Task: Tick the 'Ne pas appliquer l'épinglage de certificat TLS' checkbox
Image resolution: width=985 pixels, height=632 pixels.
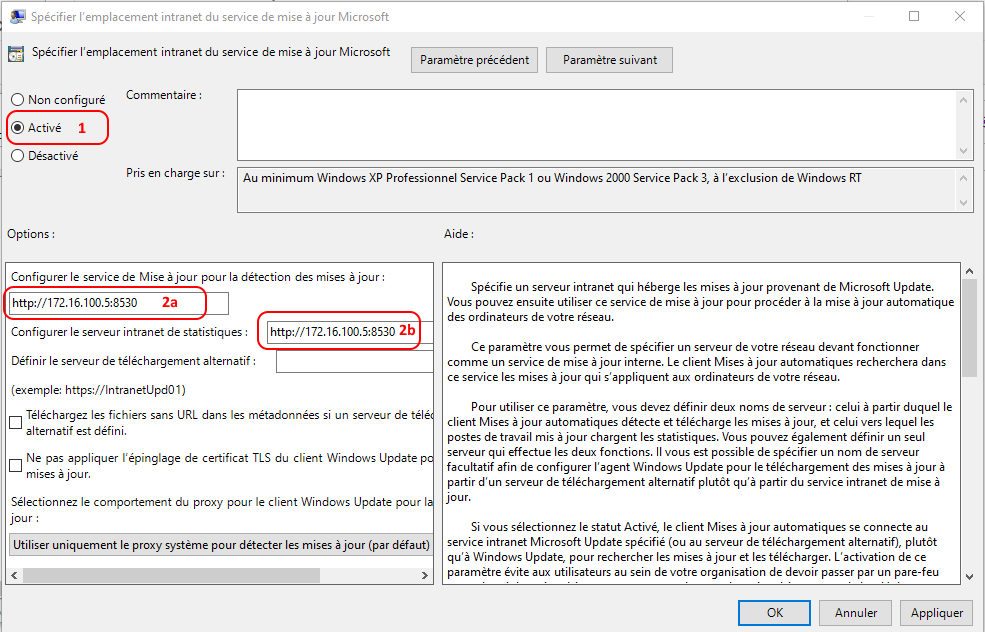Action: (x=16, y=465)
